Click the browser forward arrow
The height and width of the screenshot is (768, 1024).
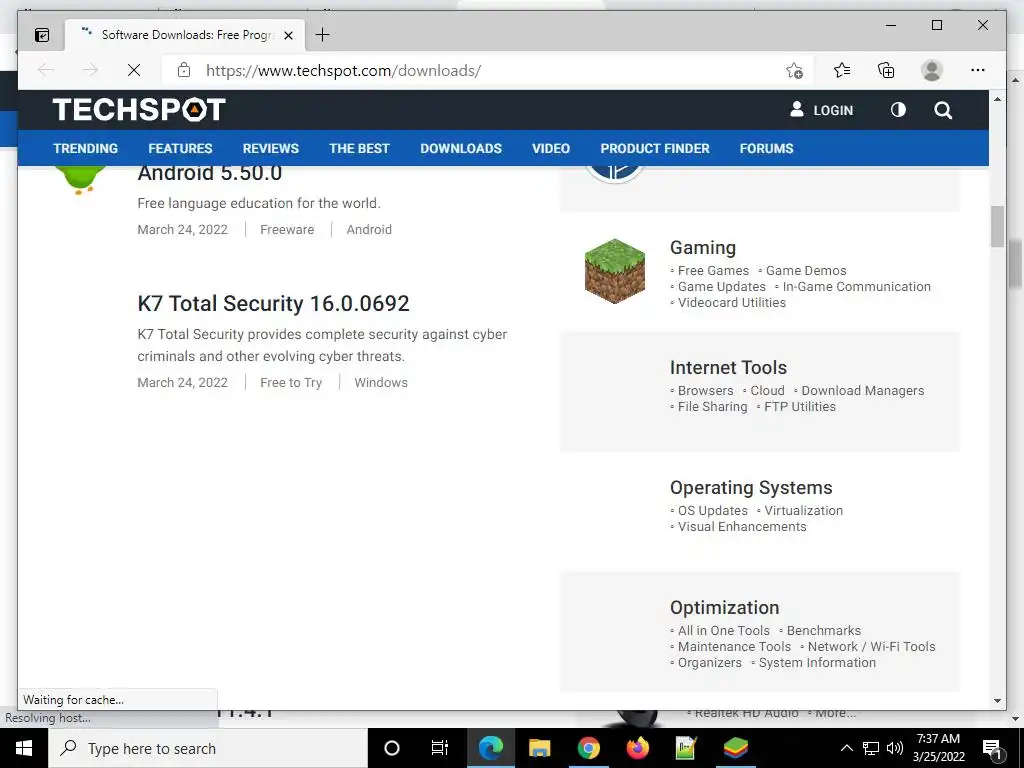tap(90, 70)
